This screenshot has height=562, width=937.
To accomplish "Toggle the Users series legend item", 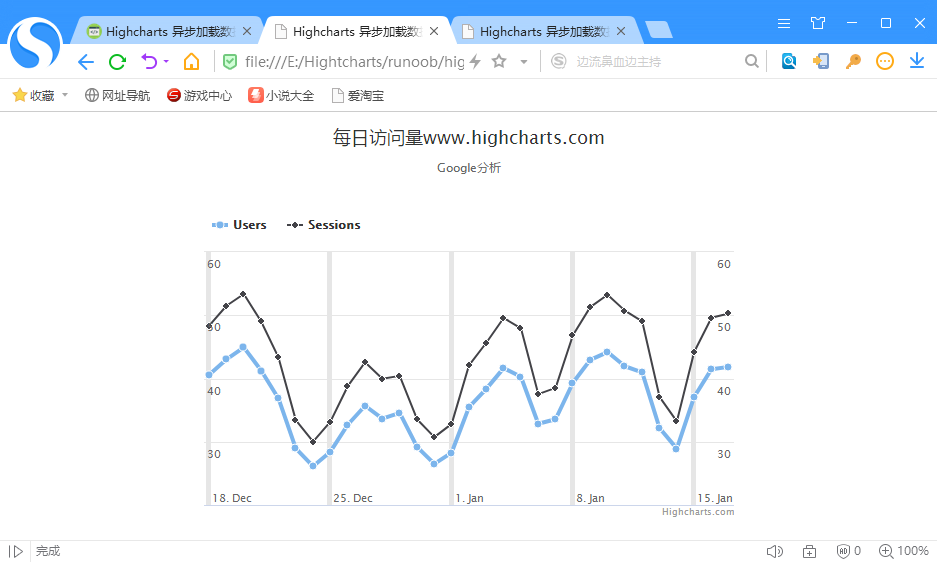I will click(x=239, y=225).
